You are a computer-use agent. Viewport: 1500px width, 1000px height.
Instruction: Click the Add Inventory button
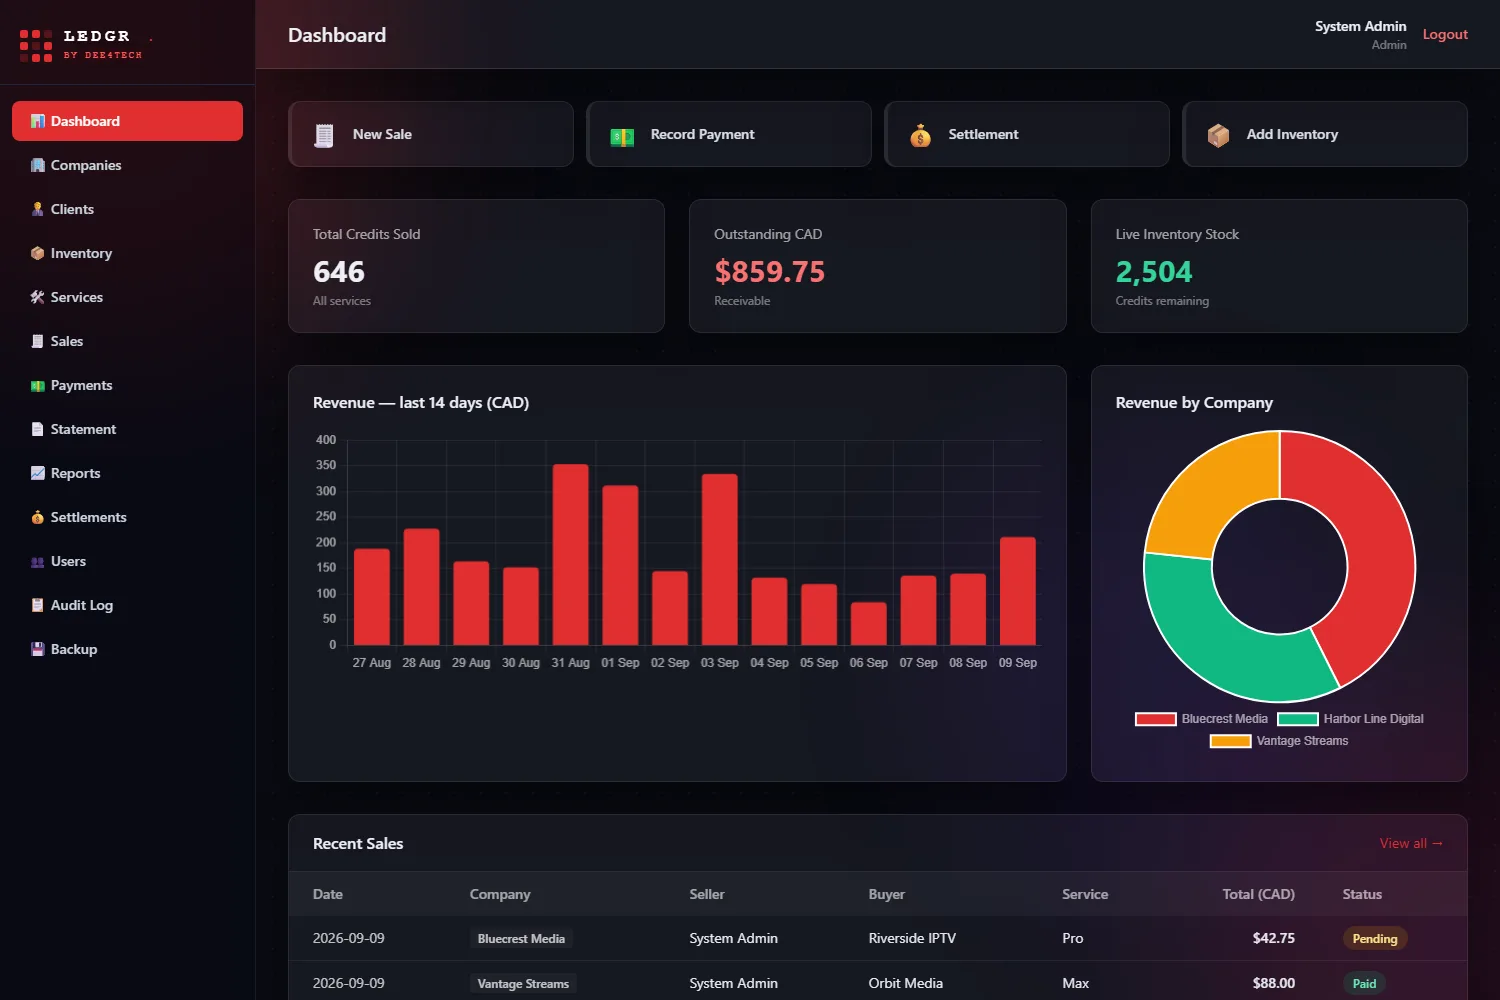(x=1325, y=134)
